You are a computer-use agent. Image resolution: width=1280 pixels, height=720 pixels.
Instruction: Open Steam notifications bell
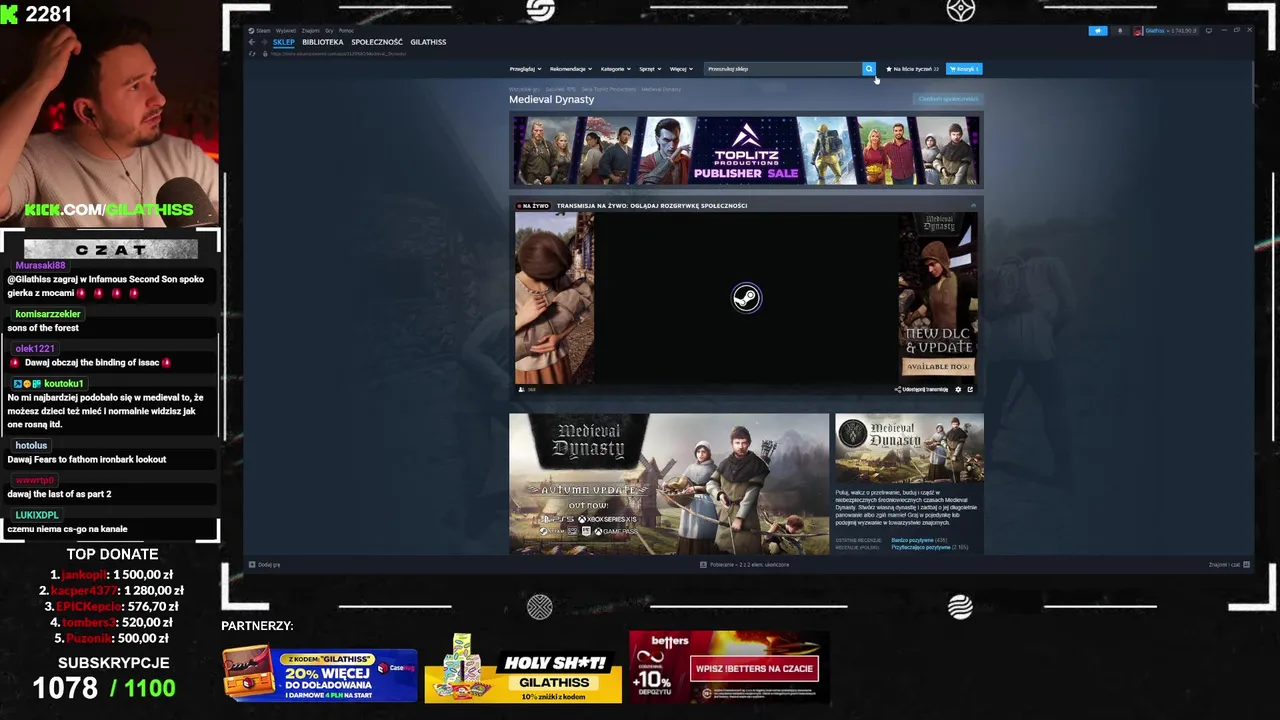pos(1120,31)
